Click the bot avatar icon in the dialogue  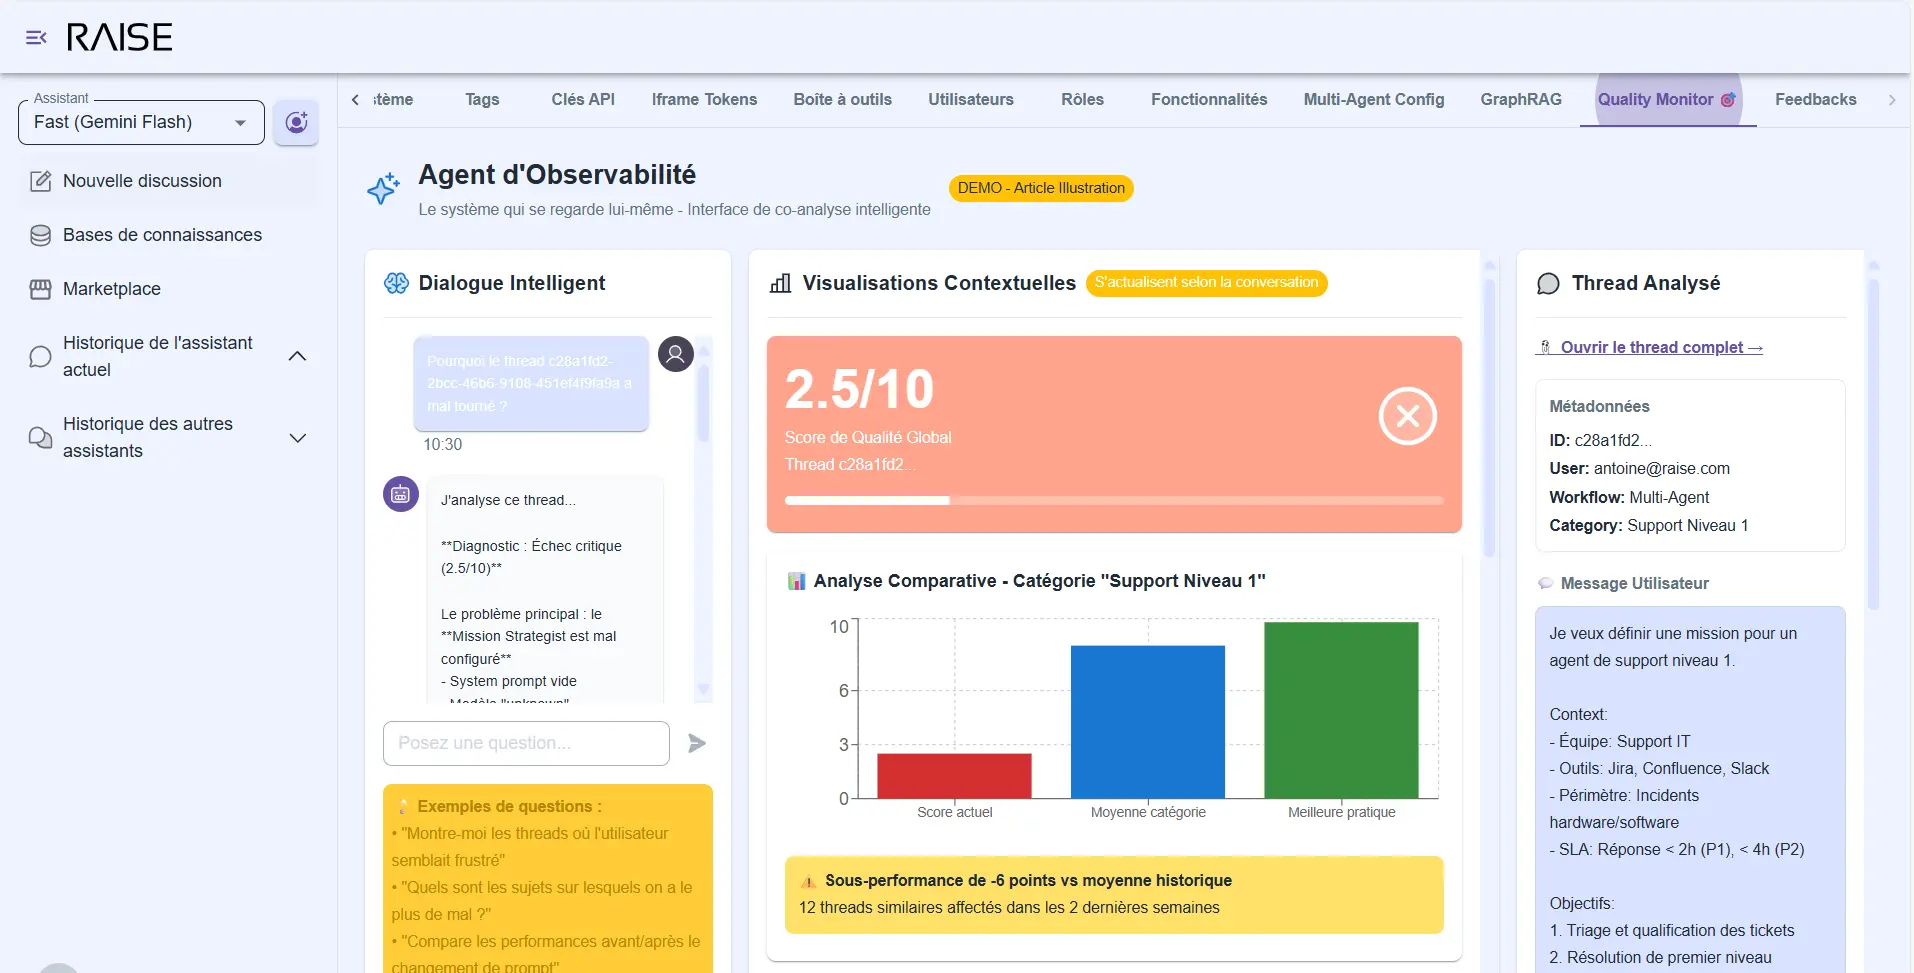click(x=401, y=494)
